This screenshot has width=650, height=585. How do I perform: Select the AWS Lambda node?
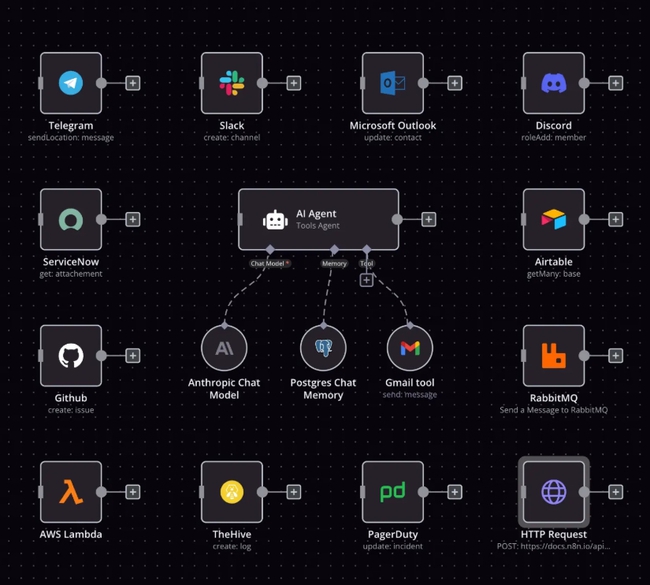(71, 492)
